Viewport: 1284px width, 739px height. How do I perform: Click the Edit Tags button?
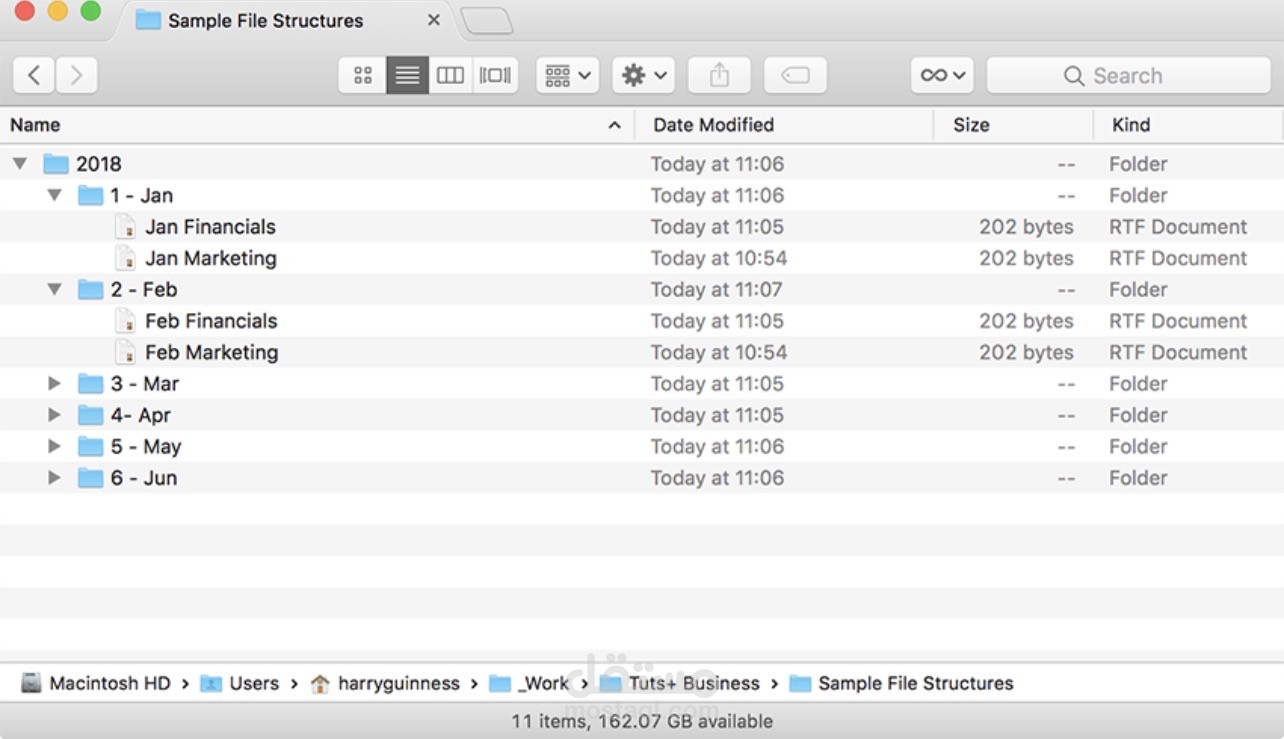pyautogui.click(x=795, y=76)
